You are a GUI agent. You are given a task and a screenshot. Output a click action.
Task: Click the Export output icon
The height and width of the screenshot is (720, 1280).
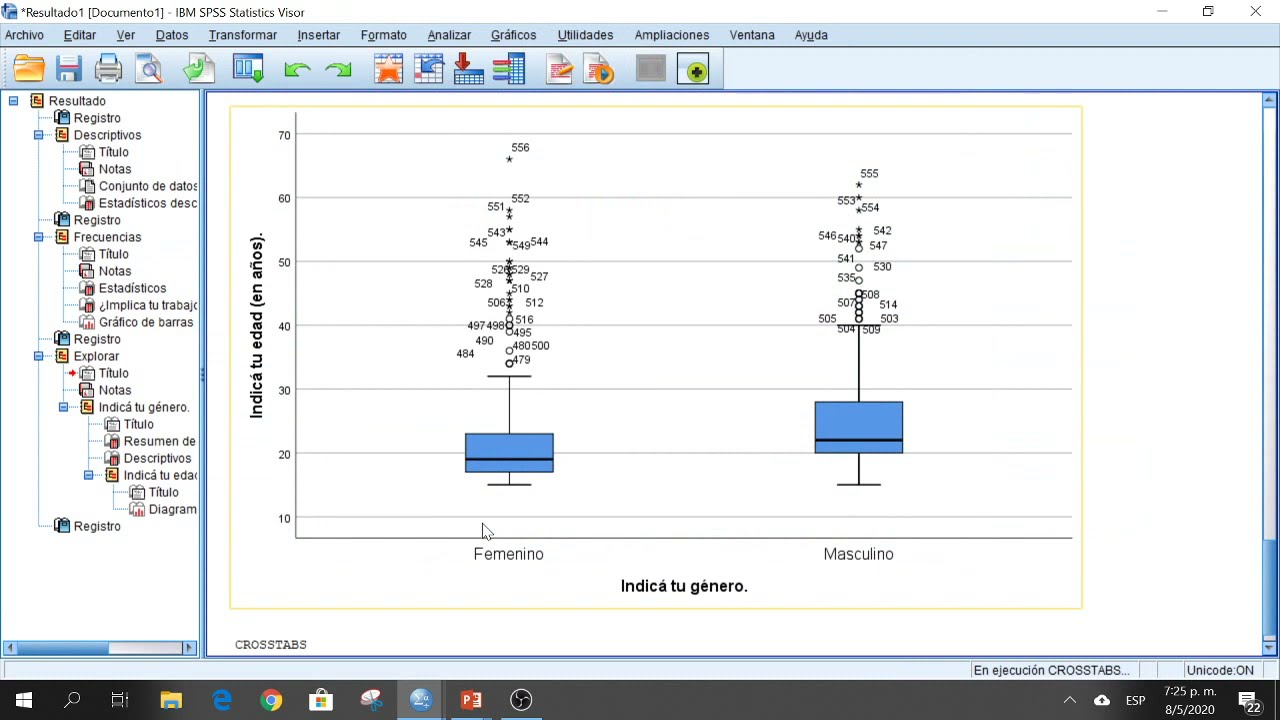click(198, 69)
